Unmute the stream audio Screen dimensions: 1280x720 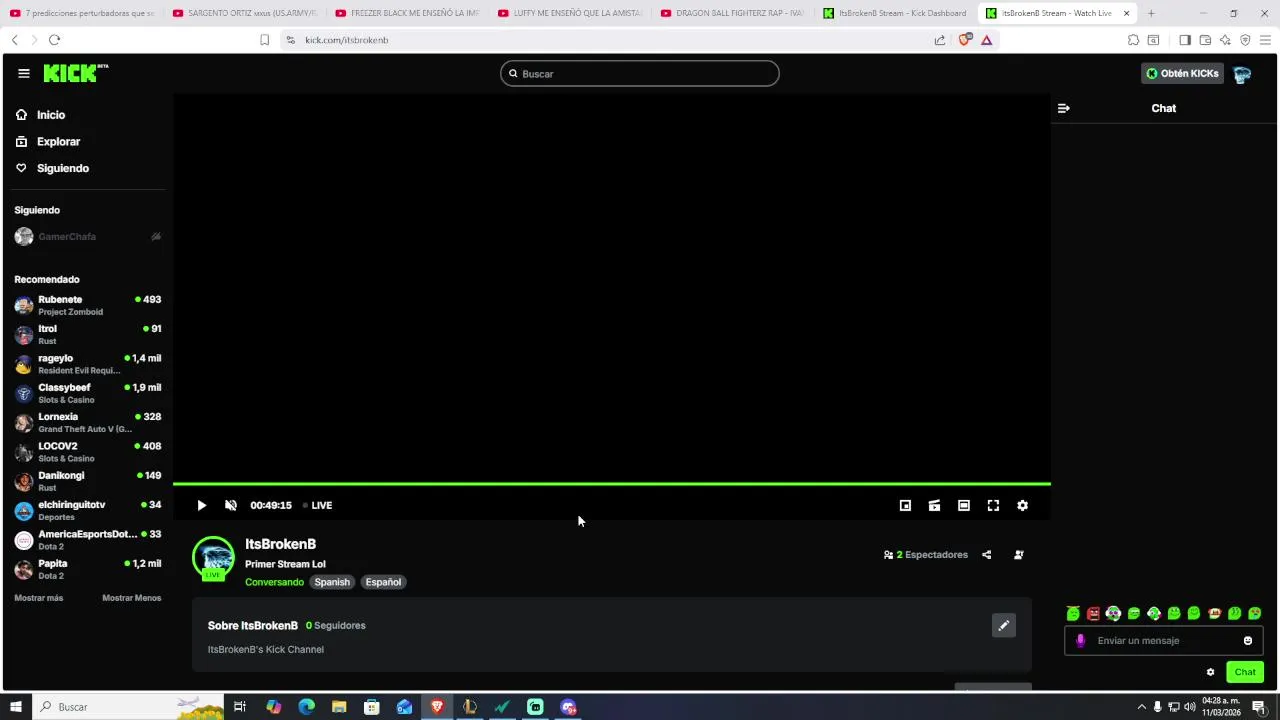tap(231, 505)
